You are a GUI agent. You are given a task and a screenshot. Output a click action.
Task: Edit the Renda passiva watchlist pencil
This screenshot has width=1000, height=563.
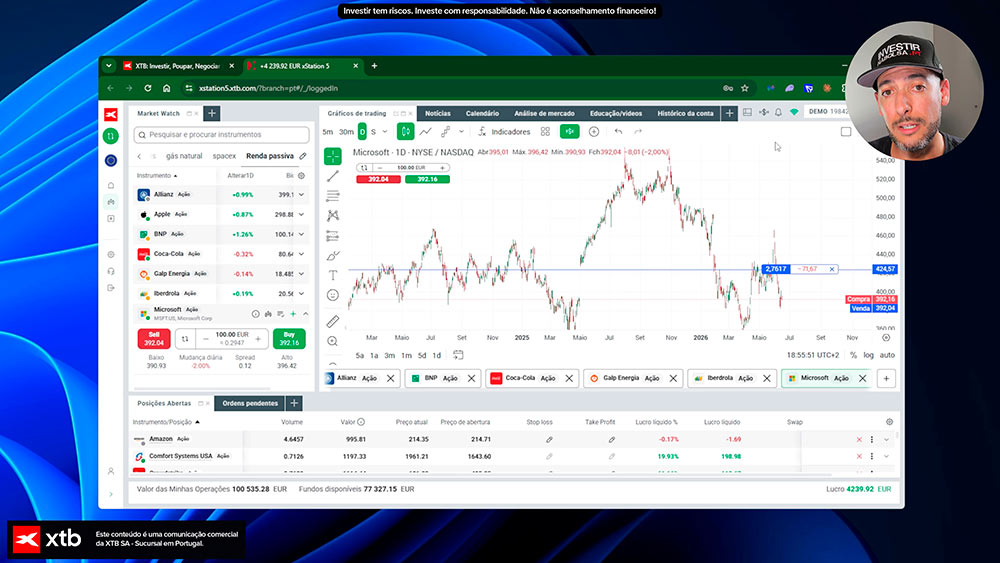[303, 156]
